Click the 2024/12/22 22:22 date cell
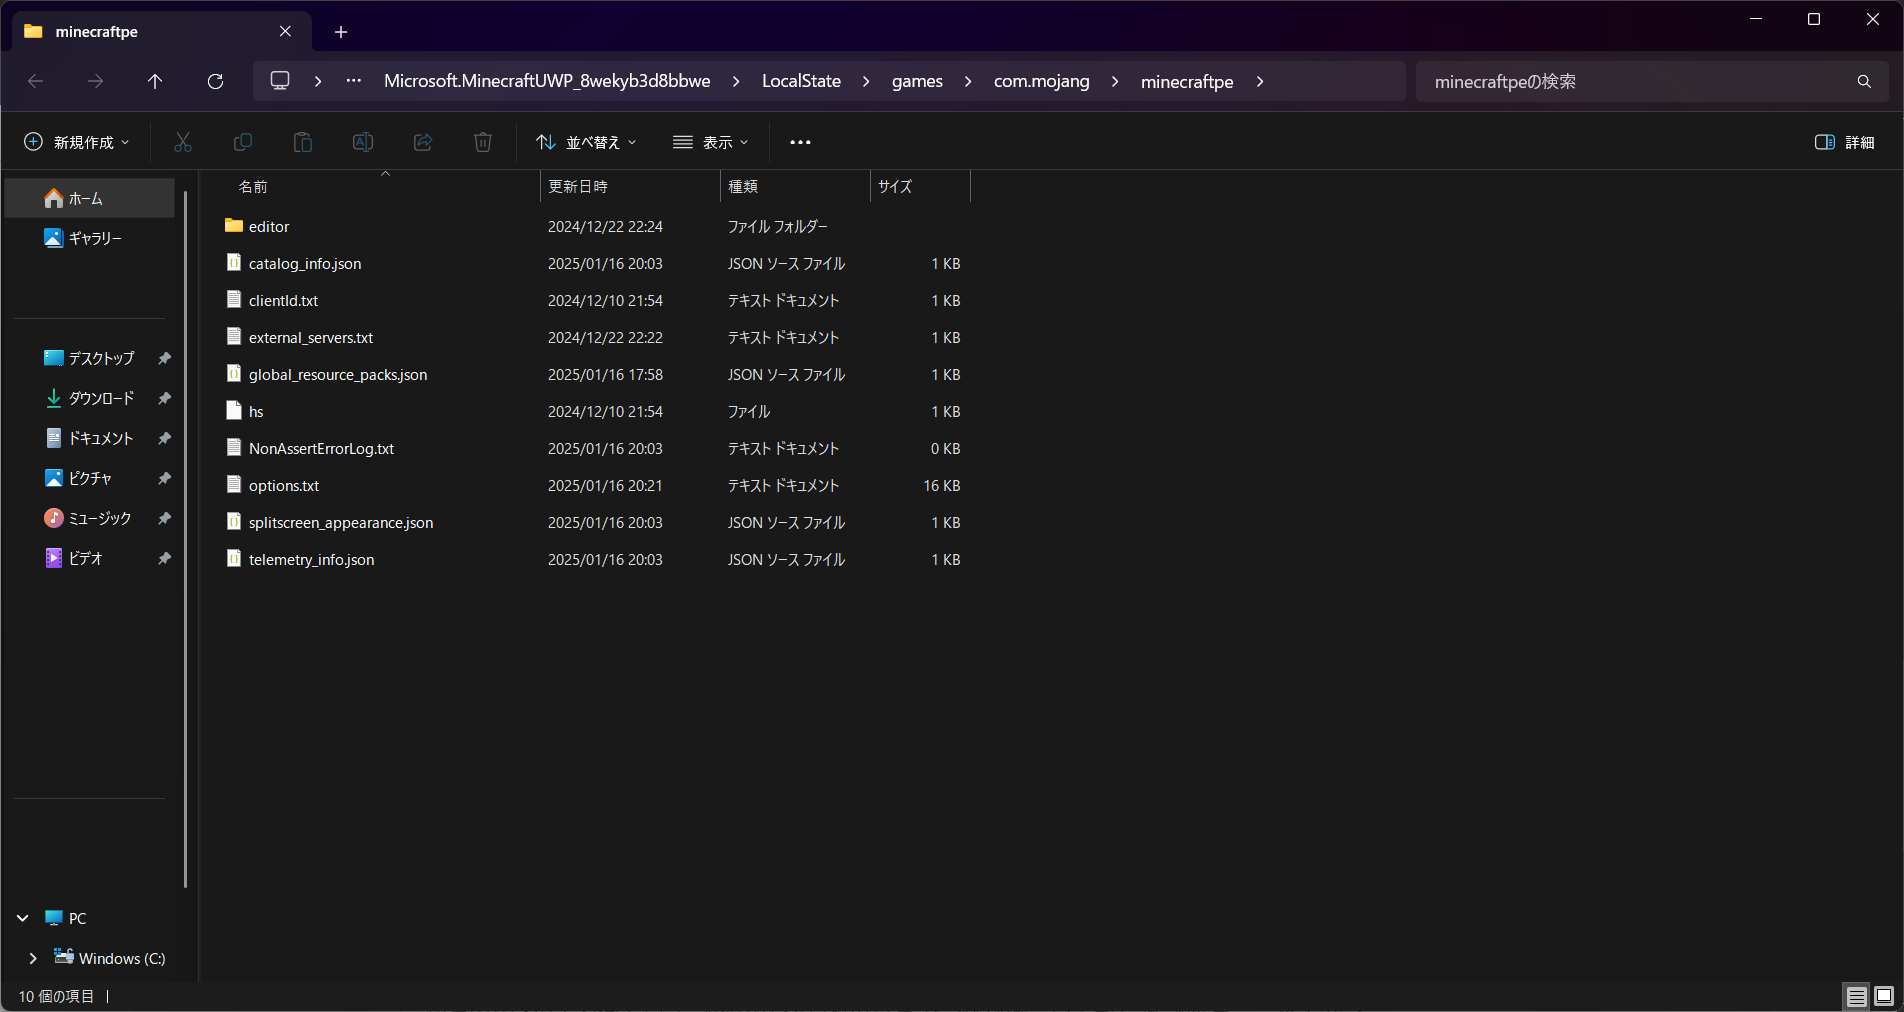This screenshot has width=1904, height=1012. coord(605,337)
